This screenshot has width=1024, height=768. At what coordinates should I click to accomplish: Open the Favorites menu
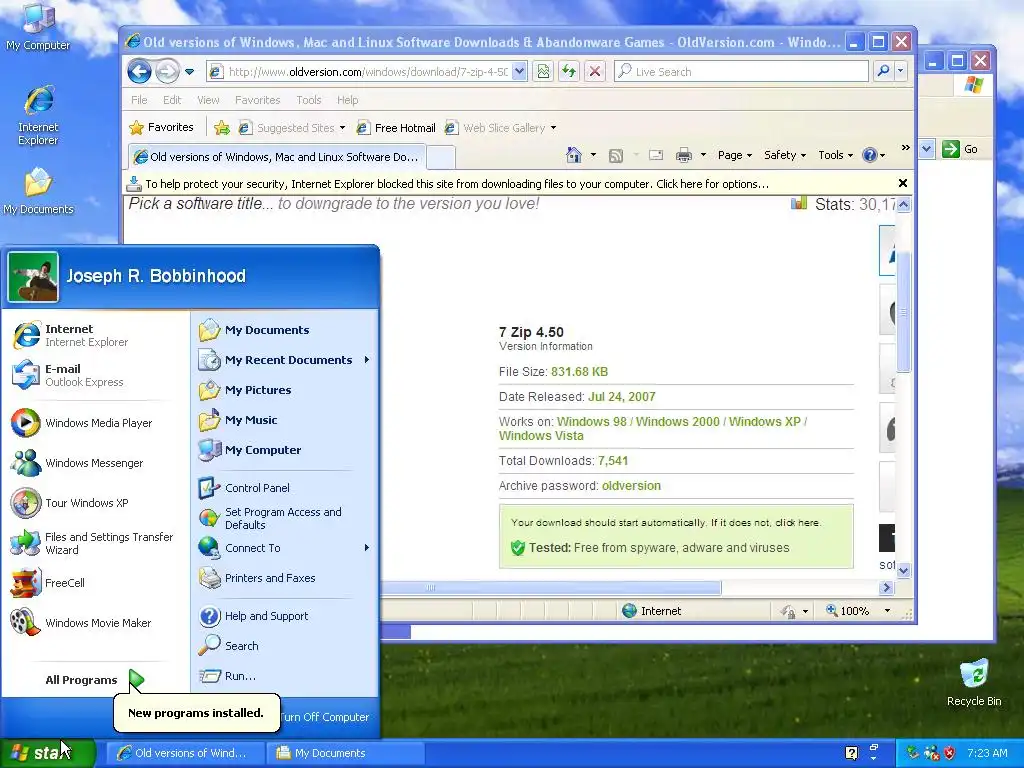point(257,100)
